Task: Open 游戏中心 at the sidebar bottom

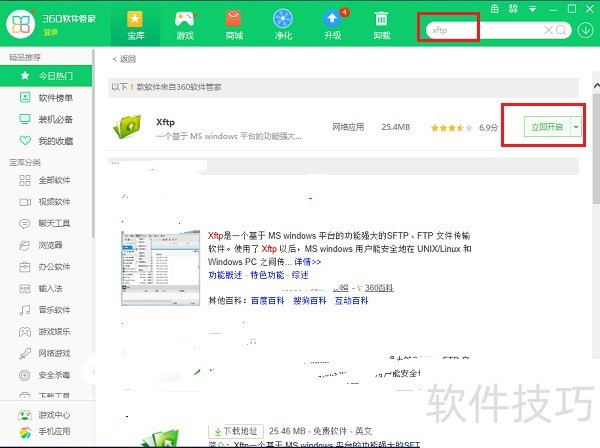Action: point(44,415)
